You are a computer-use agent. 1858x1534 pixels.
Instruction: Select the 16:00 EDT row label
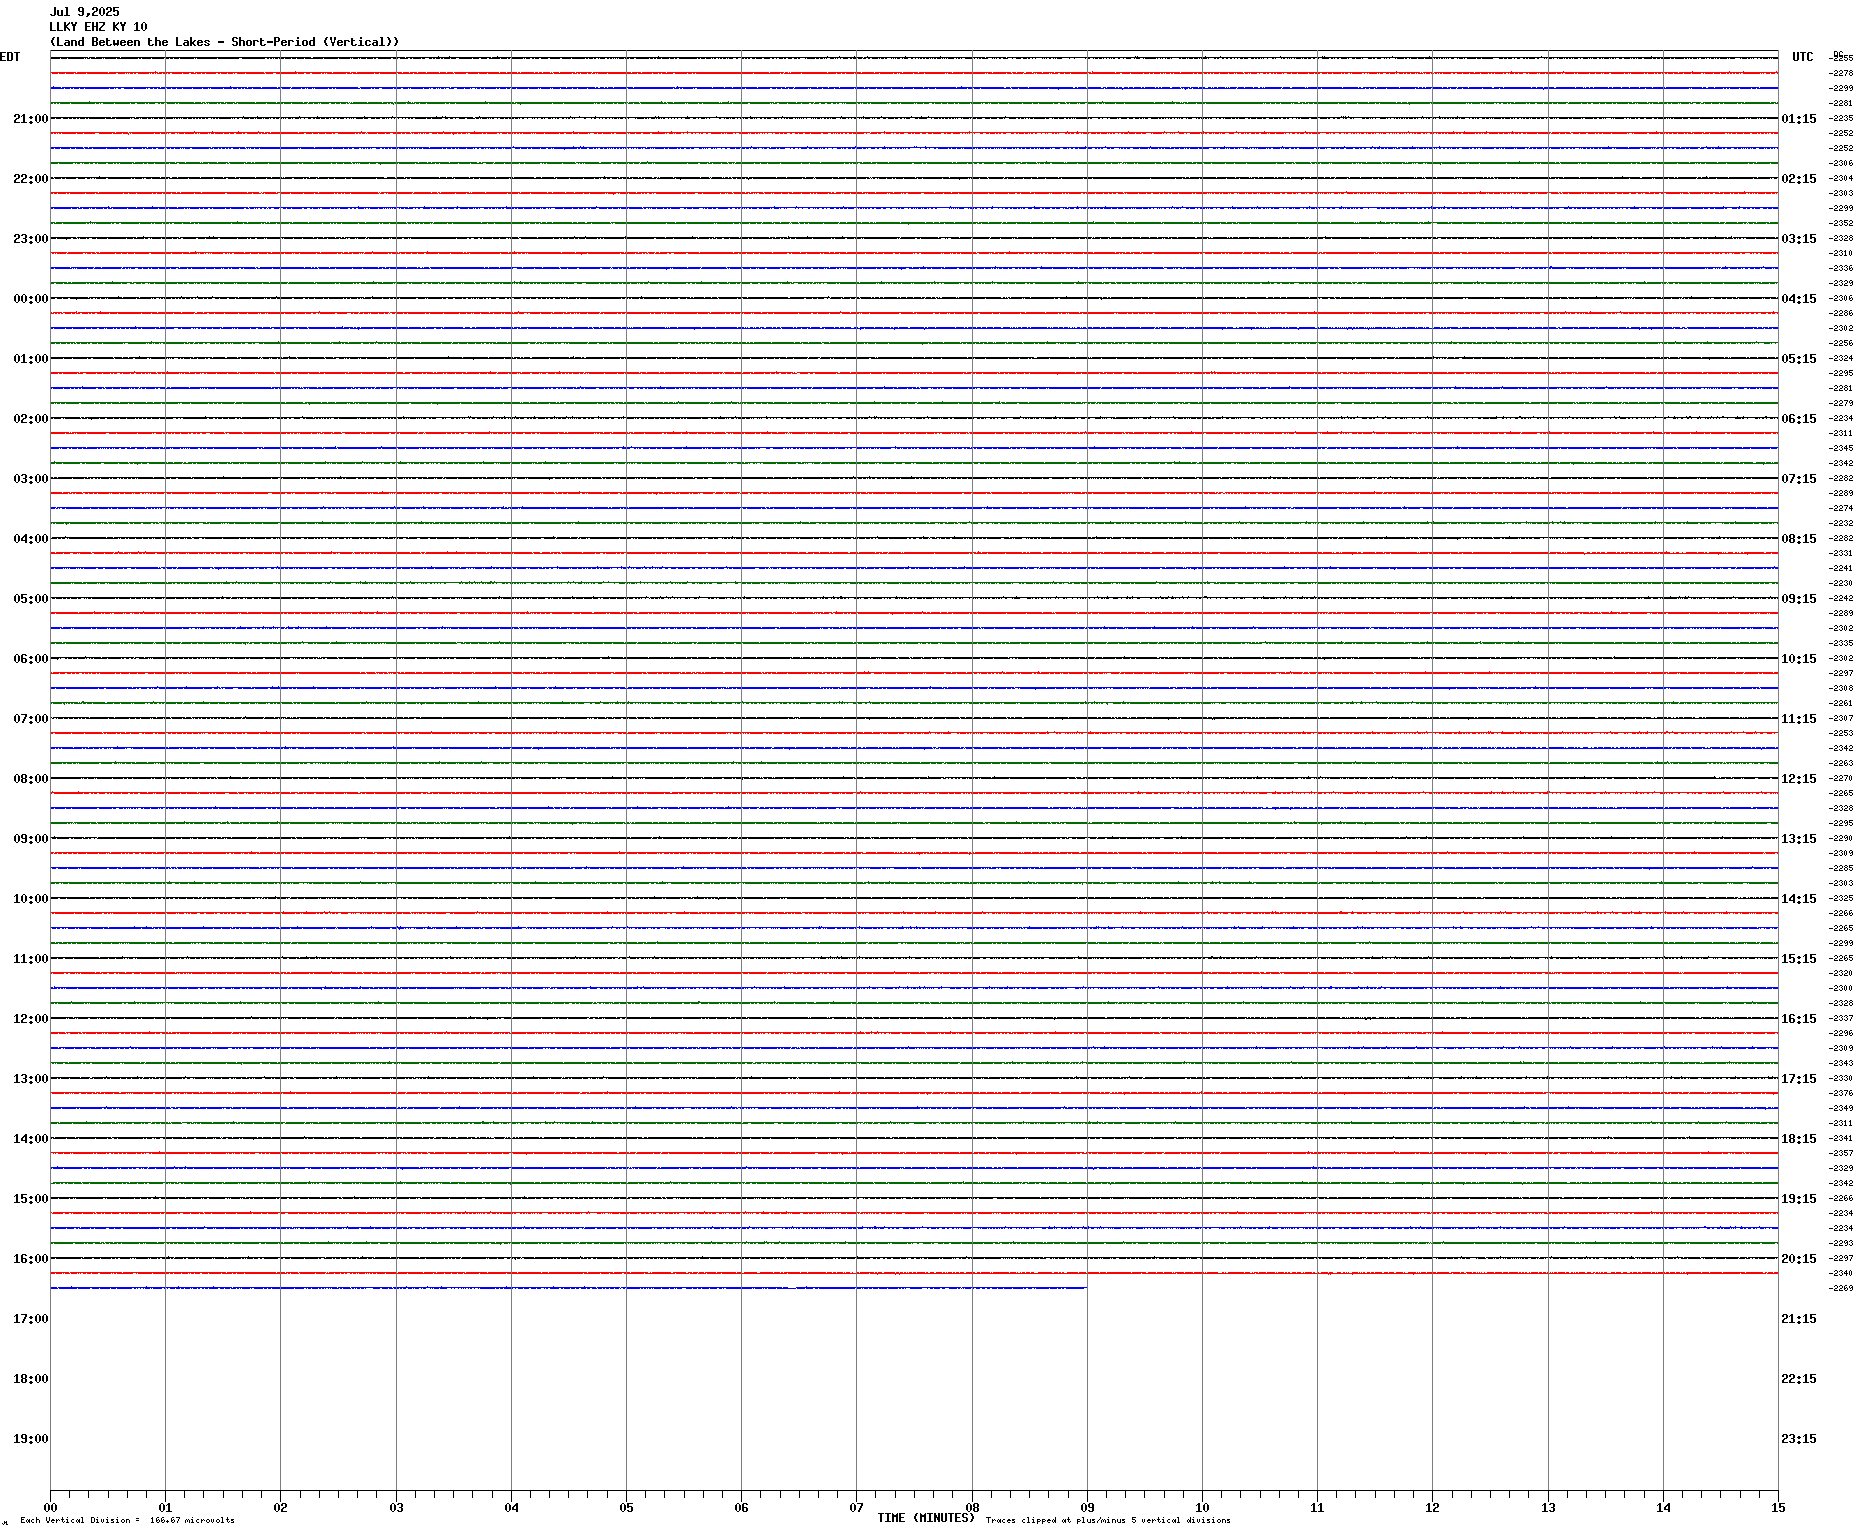(x=30, y=1259)
